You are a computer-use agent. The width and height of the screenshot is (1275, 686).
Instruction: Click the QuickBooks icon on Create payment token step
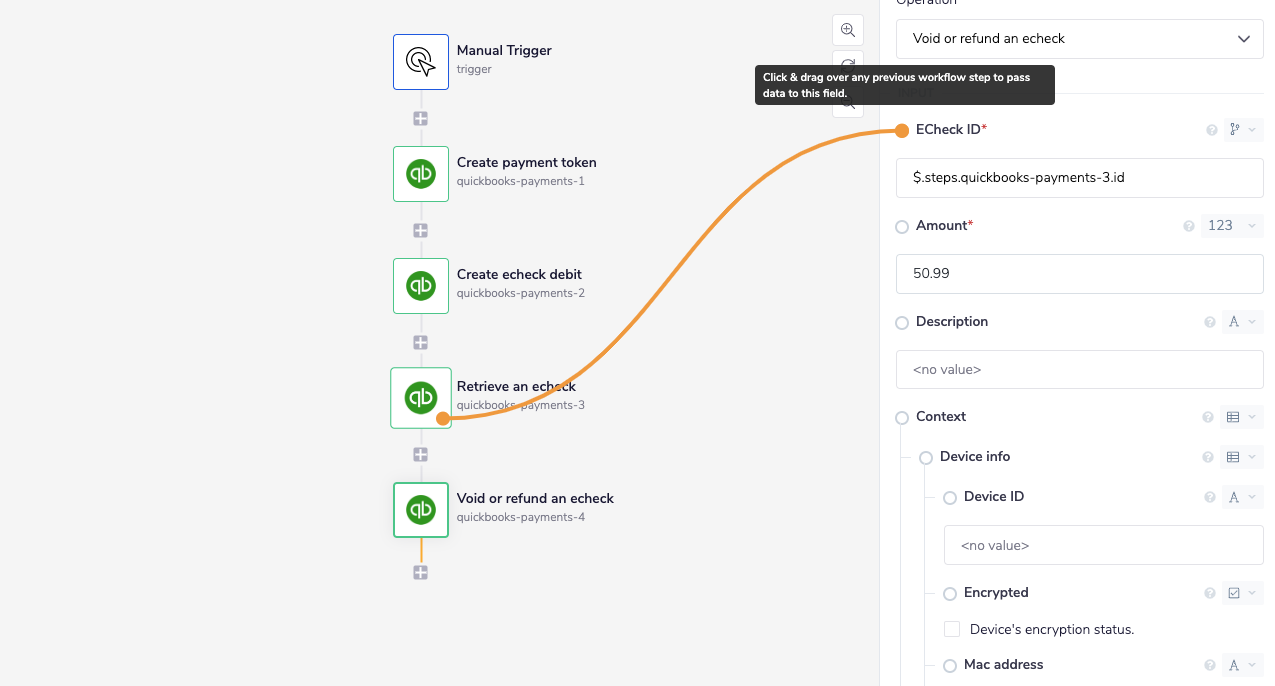click(421, 173)
